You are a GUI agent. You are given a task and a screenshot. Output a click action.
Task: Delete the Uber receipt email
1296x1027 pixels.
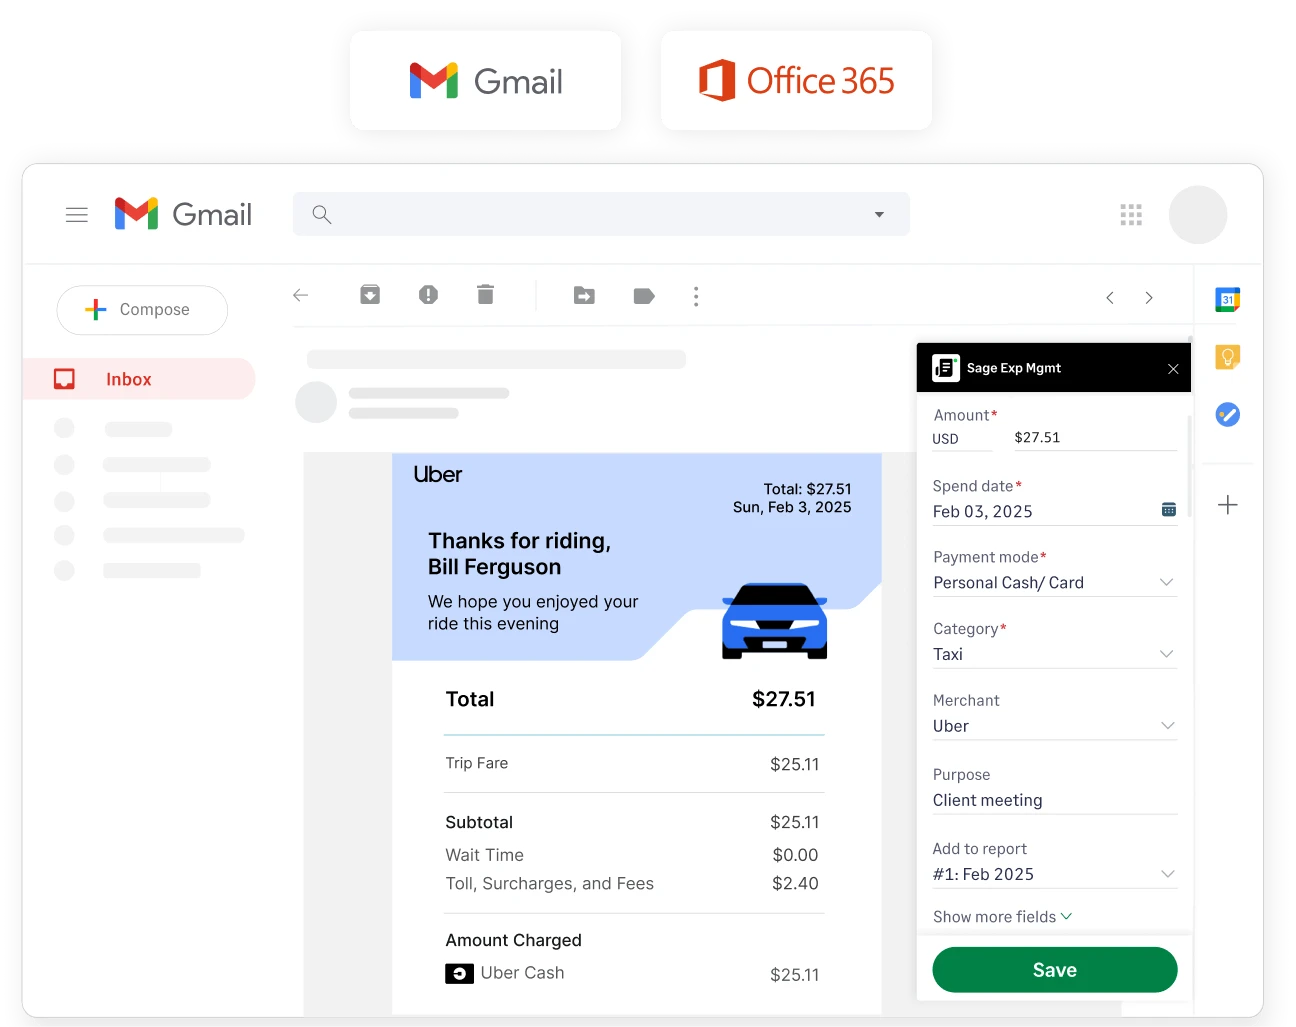click(485, 295)
